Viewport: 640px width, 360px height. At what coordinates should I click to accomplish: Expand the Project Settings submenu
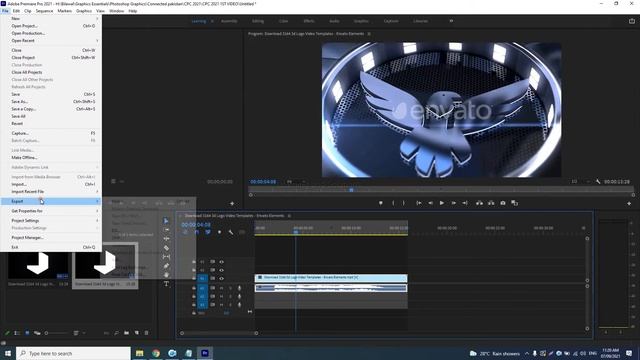pos(51,220)
